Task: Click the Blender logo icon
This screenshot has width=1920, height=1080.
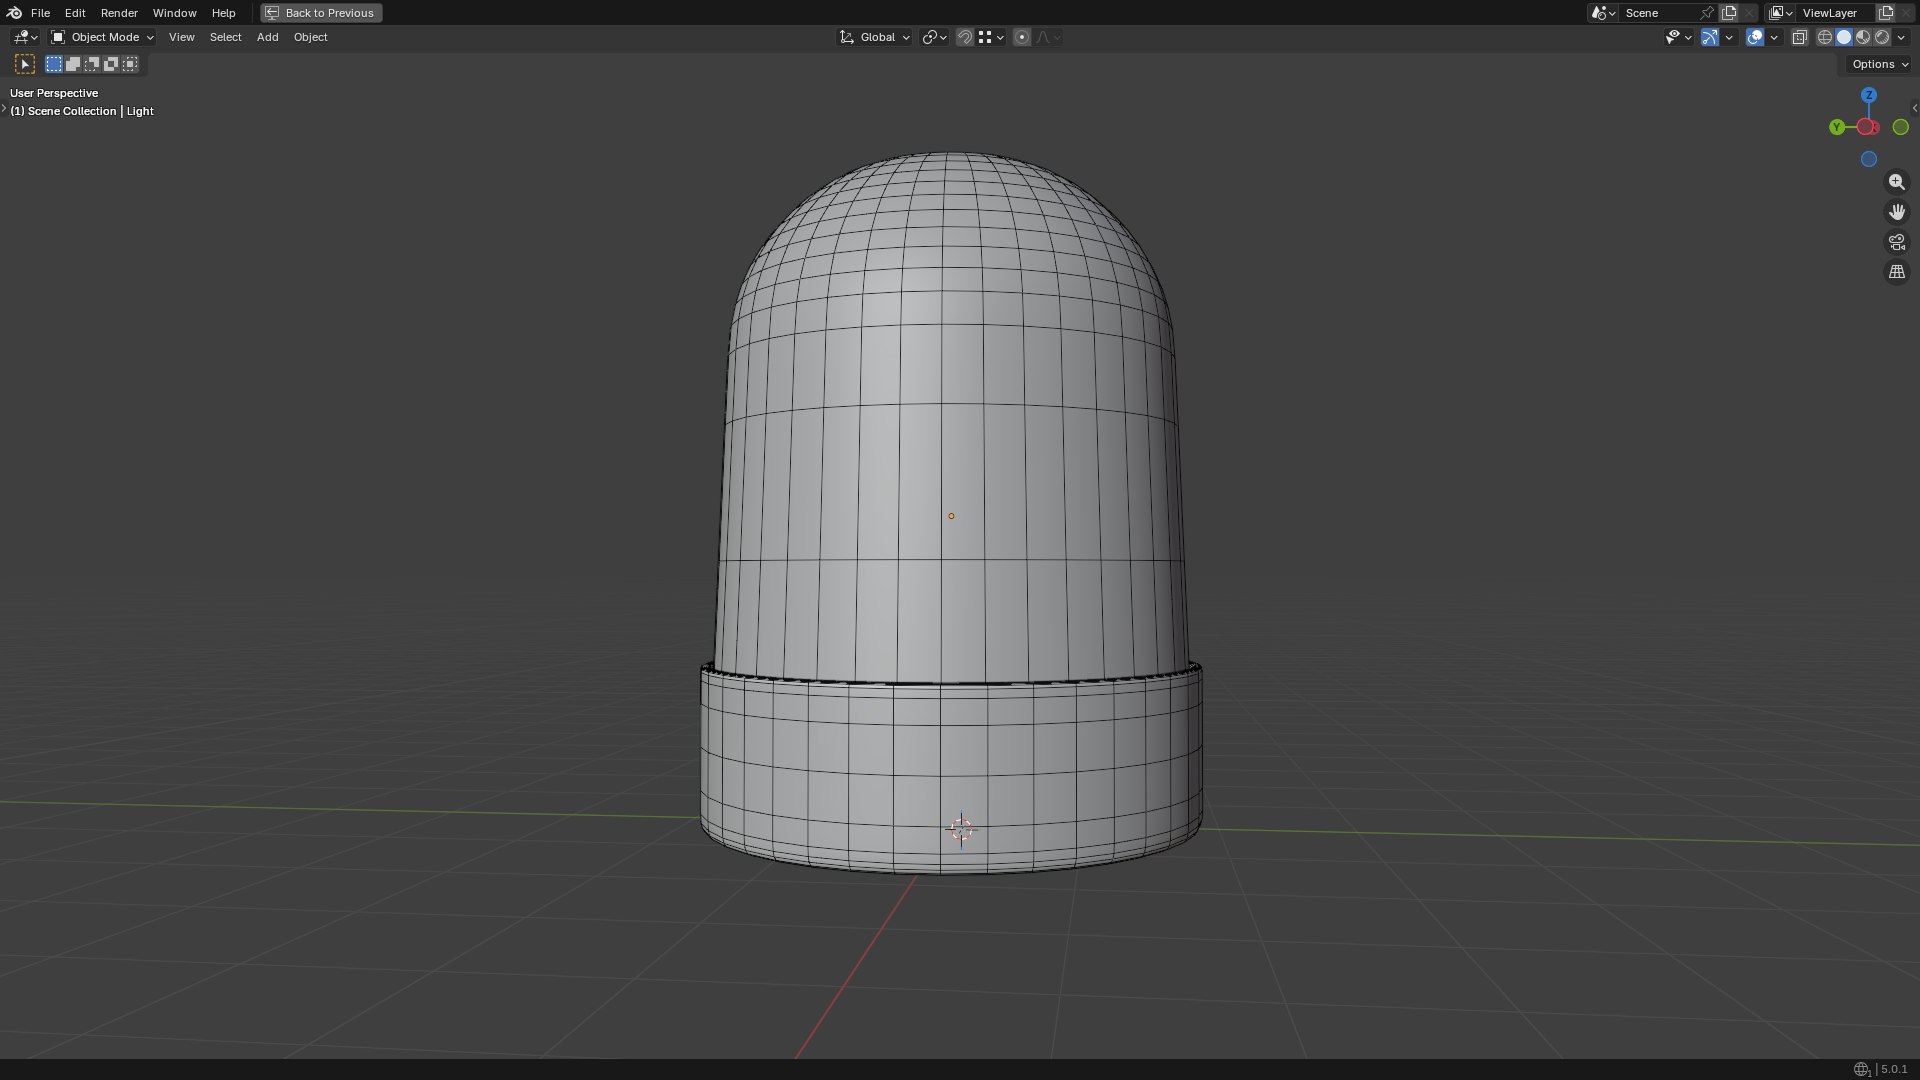Action: pos(14,13)
